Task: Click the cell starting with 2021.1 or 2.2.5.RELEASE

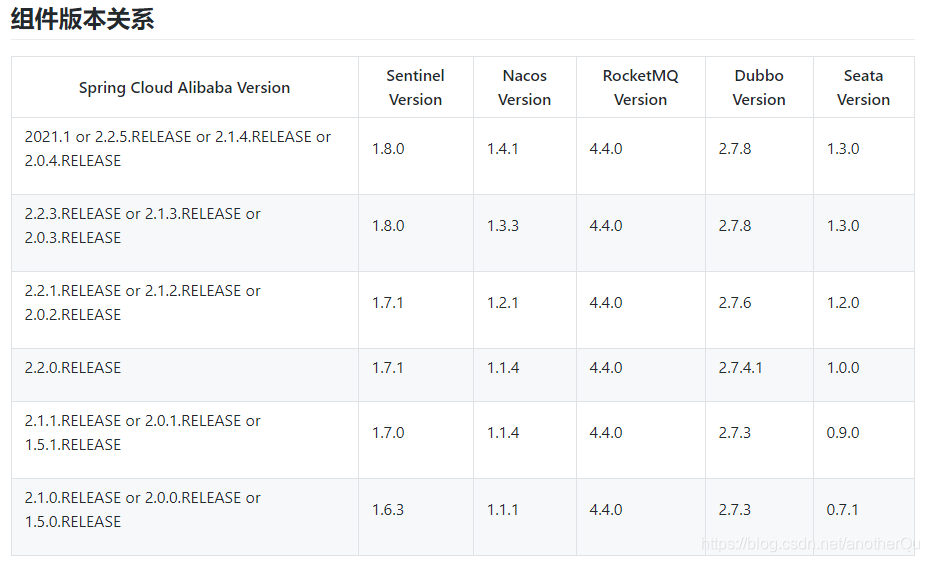Action: 184,156
